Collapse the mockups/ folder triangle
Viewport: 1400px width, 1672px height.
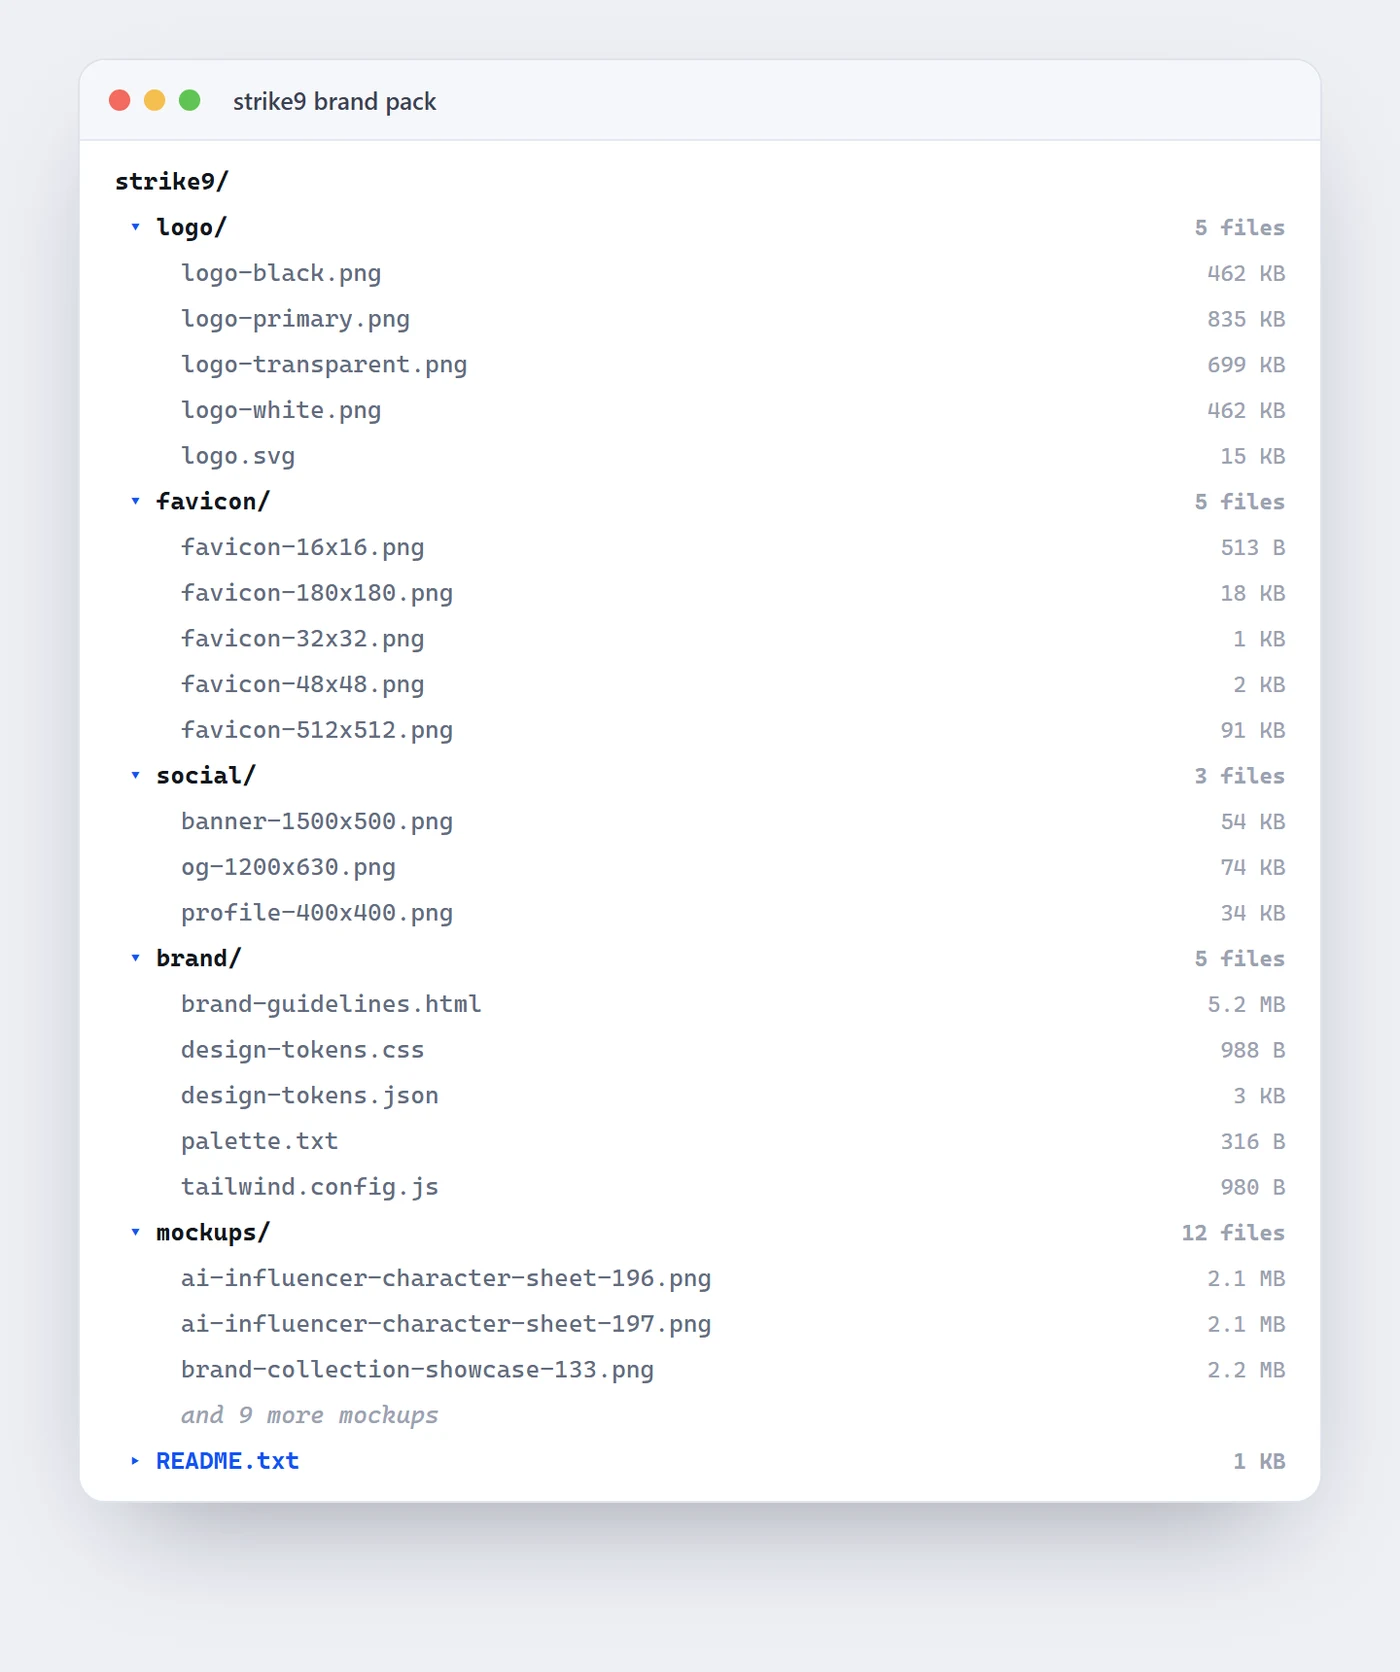tap(135, 1232)
